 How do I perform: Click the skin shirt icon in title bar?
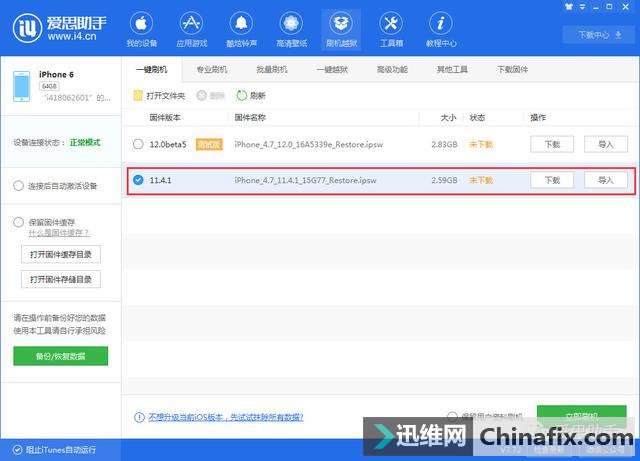[x=569, y=7]
